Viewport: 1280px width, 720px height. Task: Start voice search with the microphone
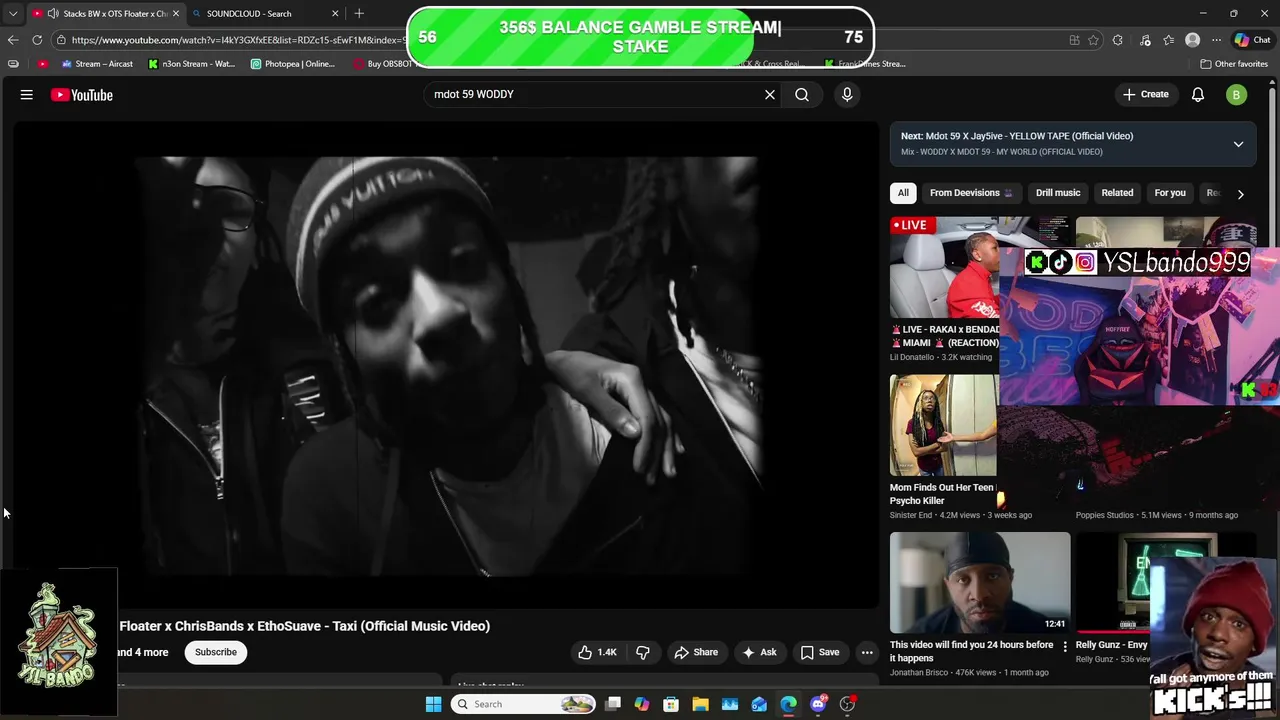pos(847,95)
